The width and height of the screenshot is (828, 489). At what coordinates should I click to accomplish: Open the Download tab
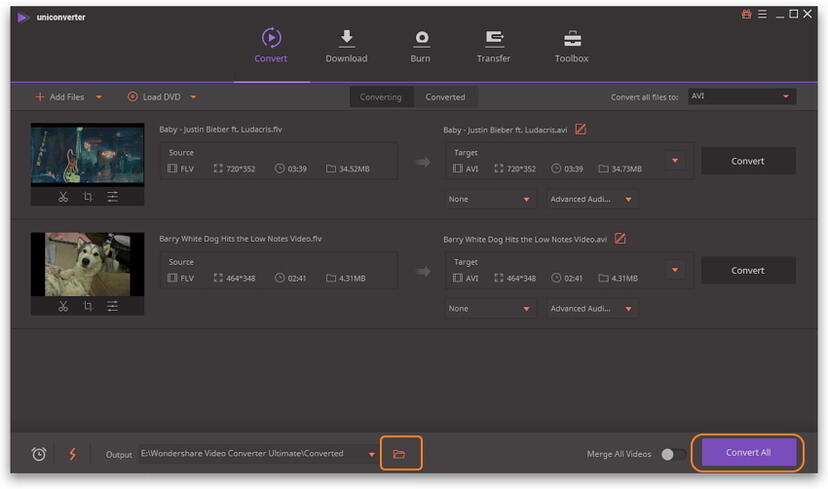(x=346, y=46)
